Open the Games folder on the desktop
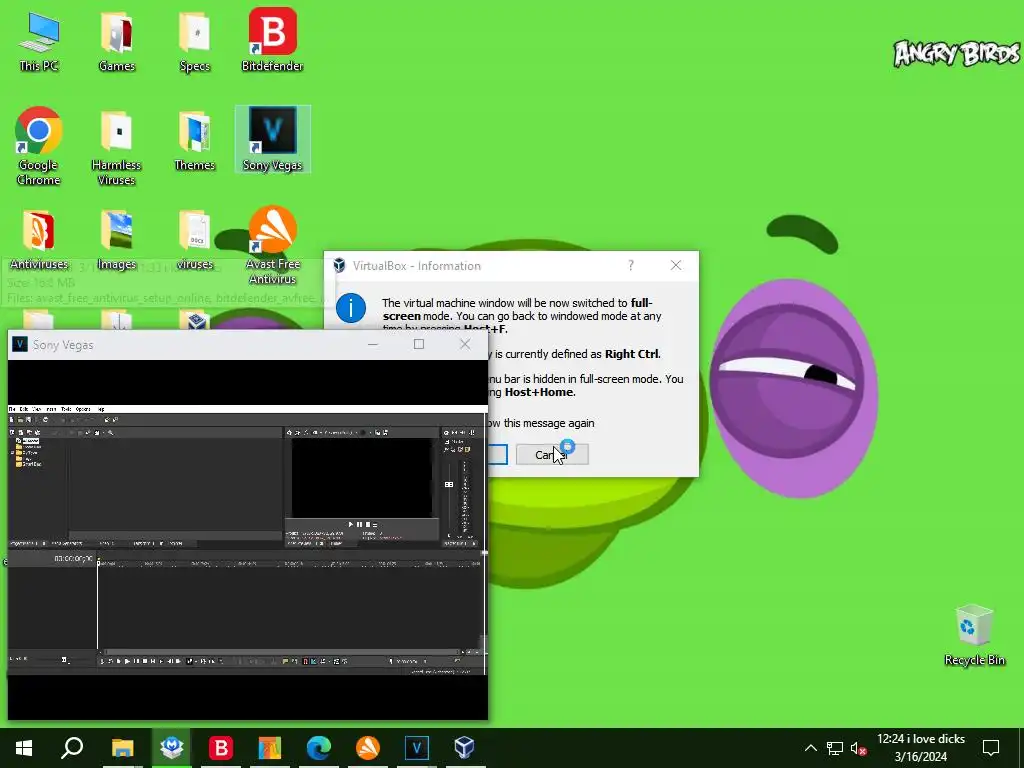1024x768 pixels. [116, 40]
